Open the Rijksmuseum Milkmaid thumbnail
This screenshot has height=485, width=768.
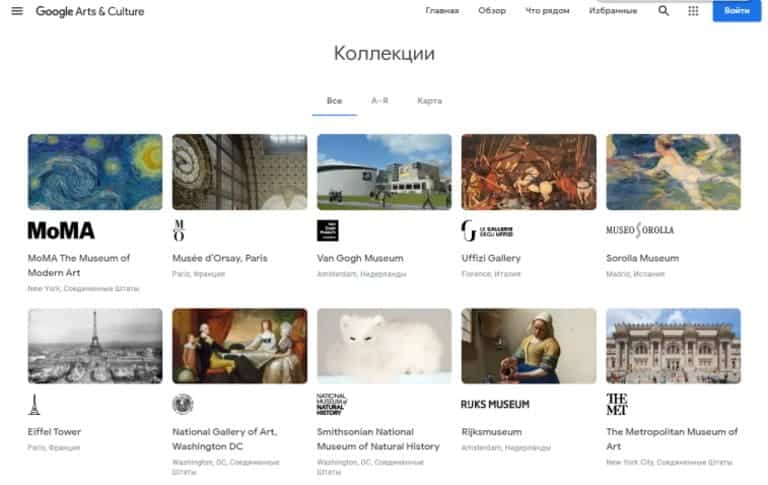pos(529,346)
